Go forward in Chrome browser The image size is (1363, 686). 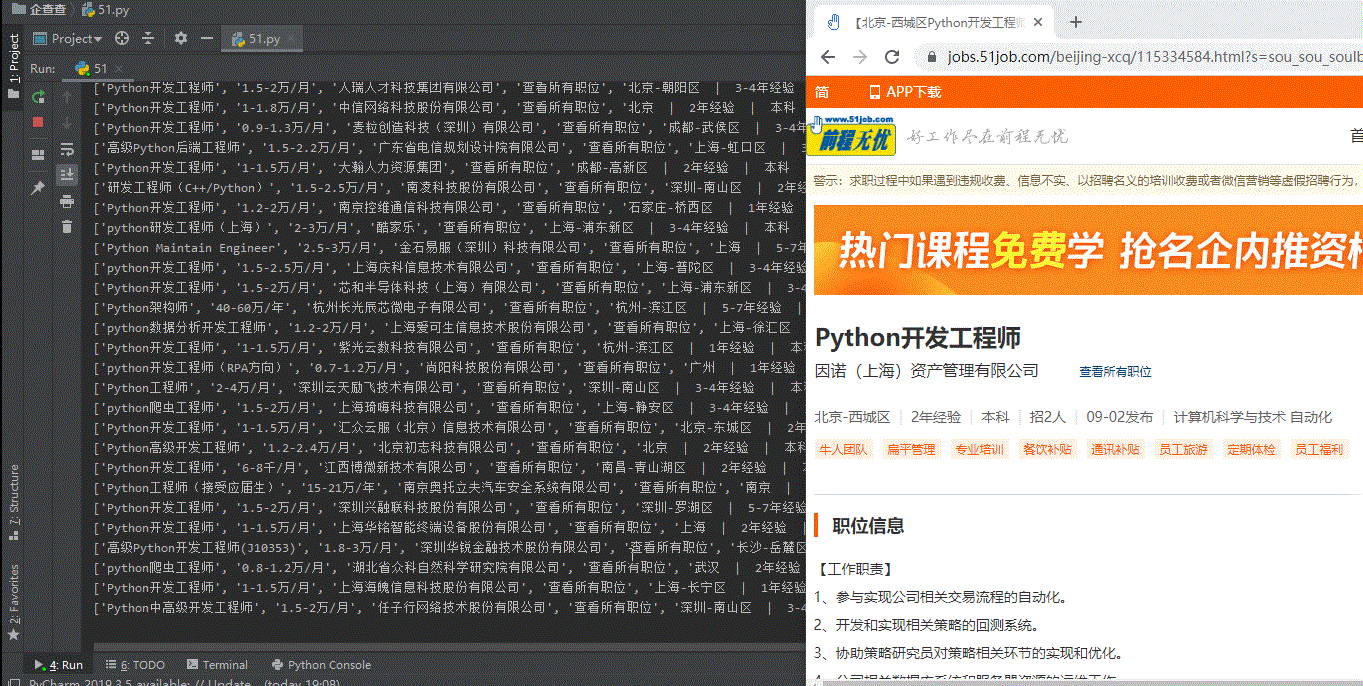point(860,57)
